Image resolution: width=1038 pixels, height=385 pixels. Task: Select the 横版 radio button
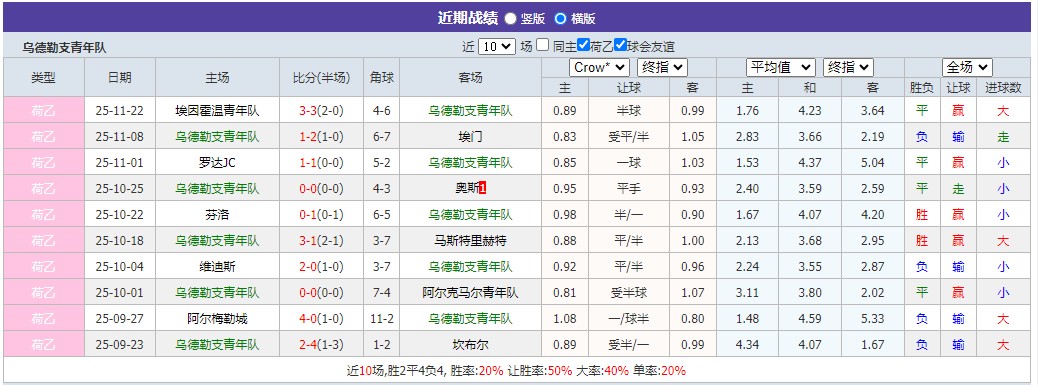(561, 19)
